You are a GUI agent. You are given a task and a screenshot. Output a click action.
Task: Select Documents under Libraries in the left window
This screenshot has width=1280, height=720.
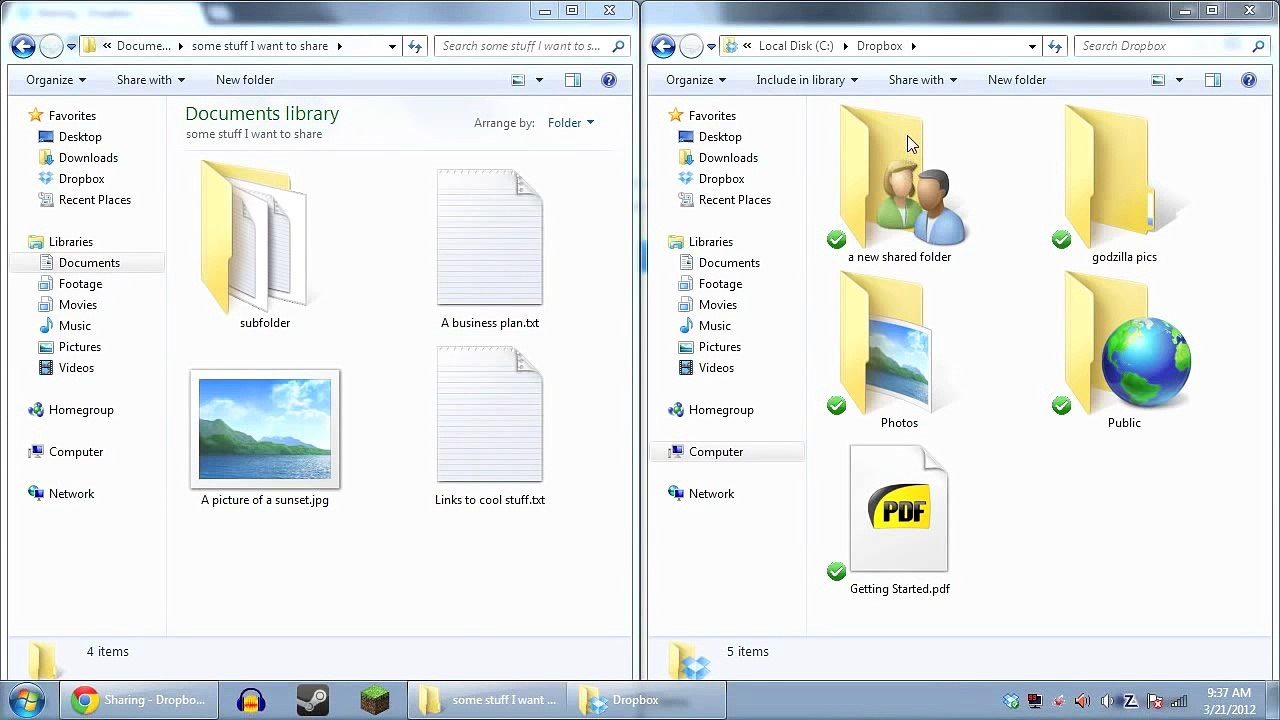click(x=89, y=263)
